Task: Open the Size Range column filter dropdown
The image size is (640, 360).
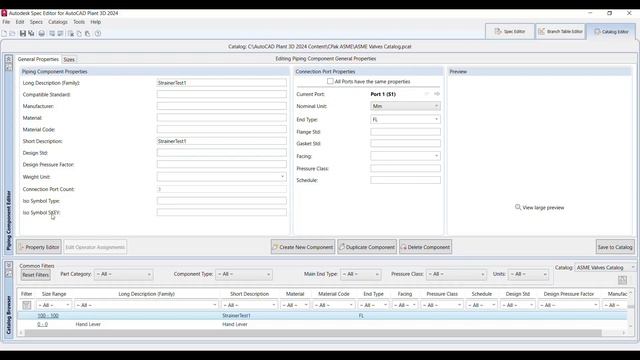Action: coord(54,305)
